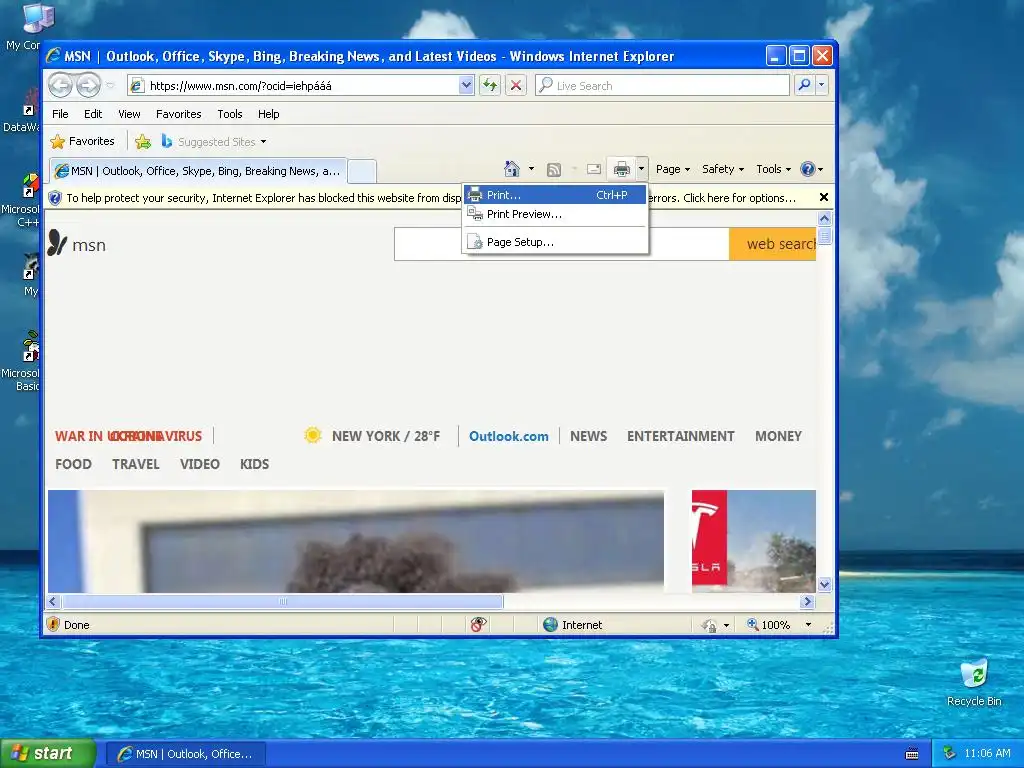Open the search provider dropdown arrow
This screenshot has width=1024, height=768.
click(822, 85)
